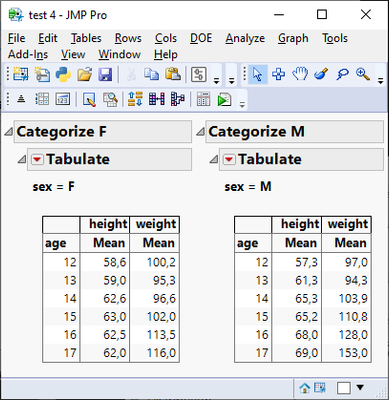Click the Paste clipboard icon
The width and height of the screenshot is (389, 400).
coord(173,74)
